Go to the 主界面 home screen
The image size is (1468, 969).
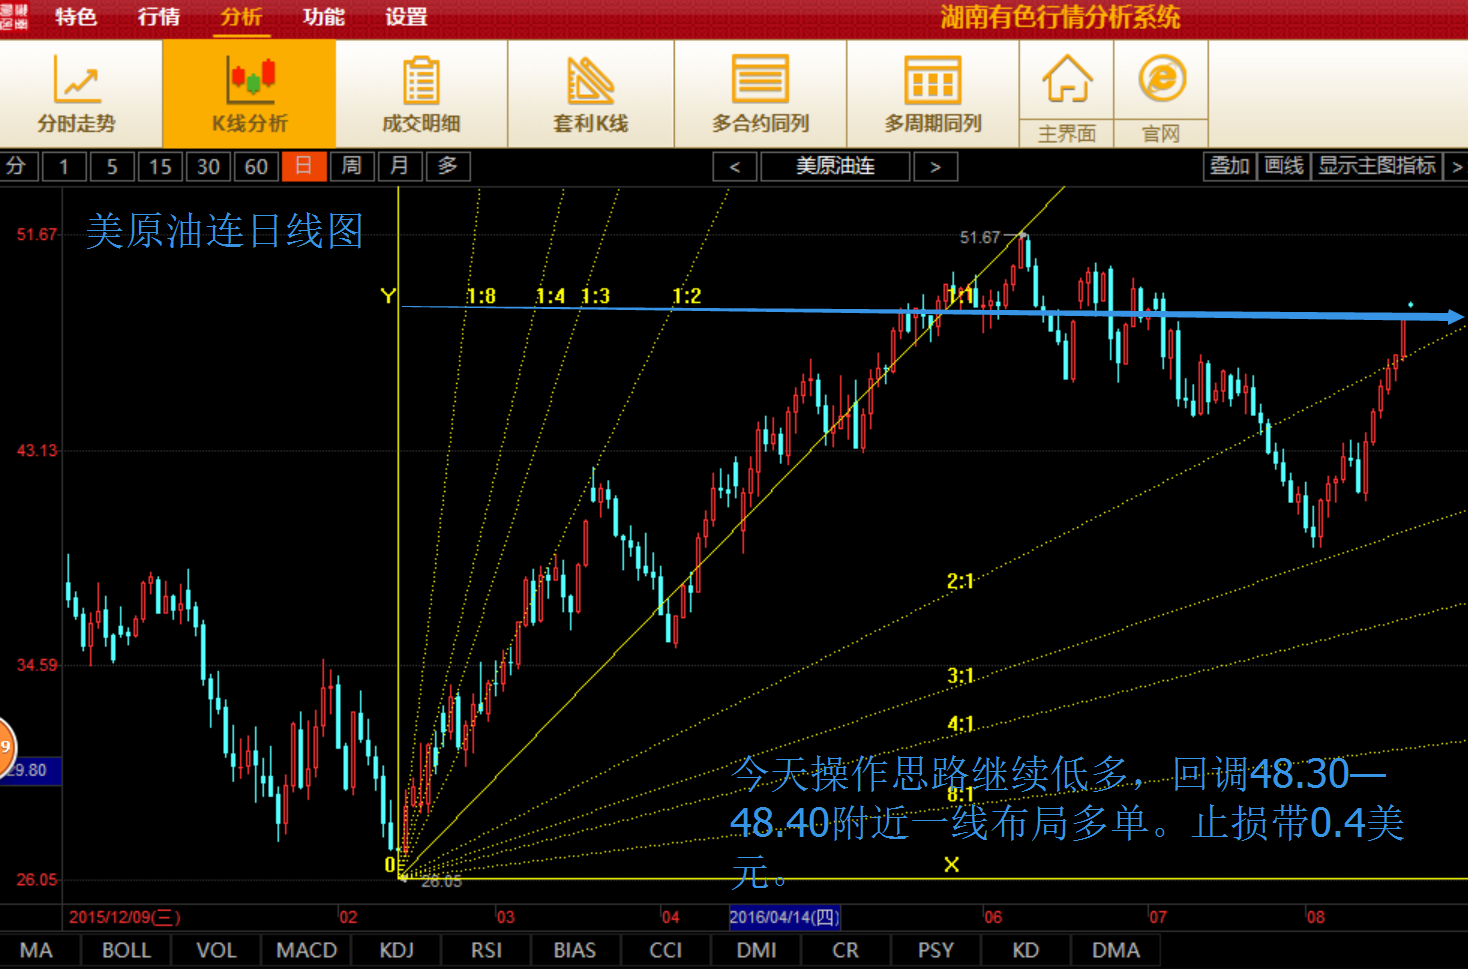[x=1067, y=94]
